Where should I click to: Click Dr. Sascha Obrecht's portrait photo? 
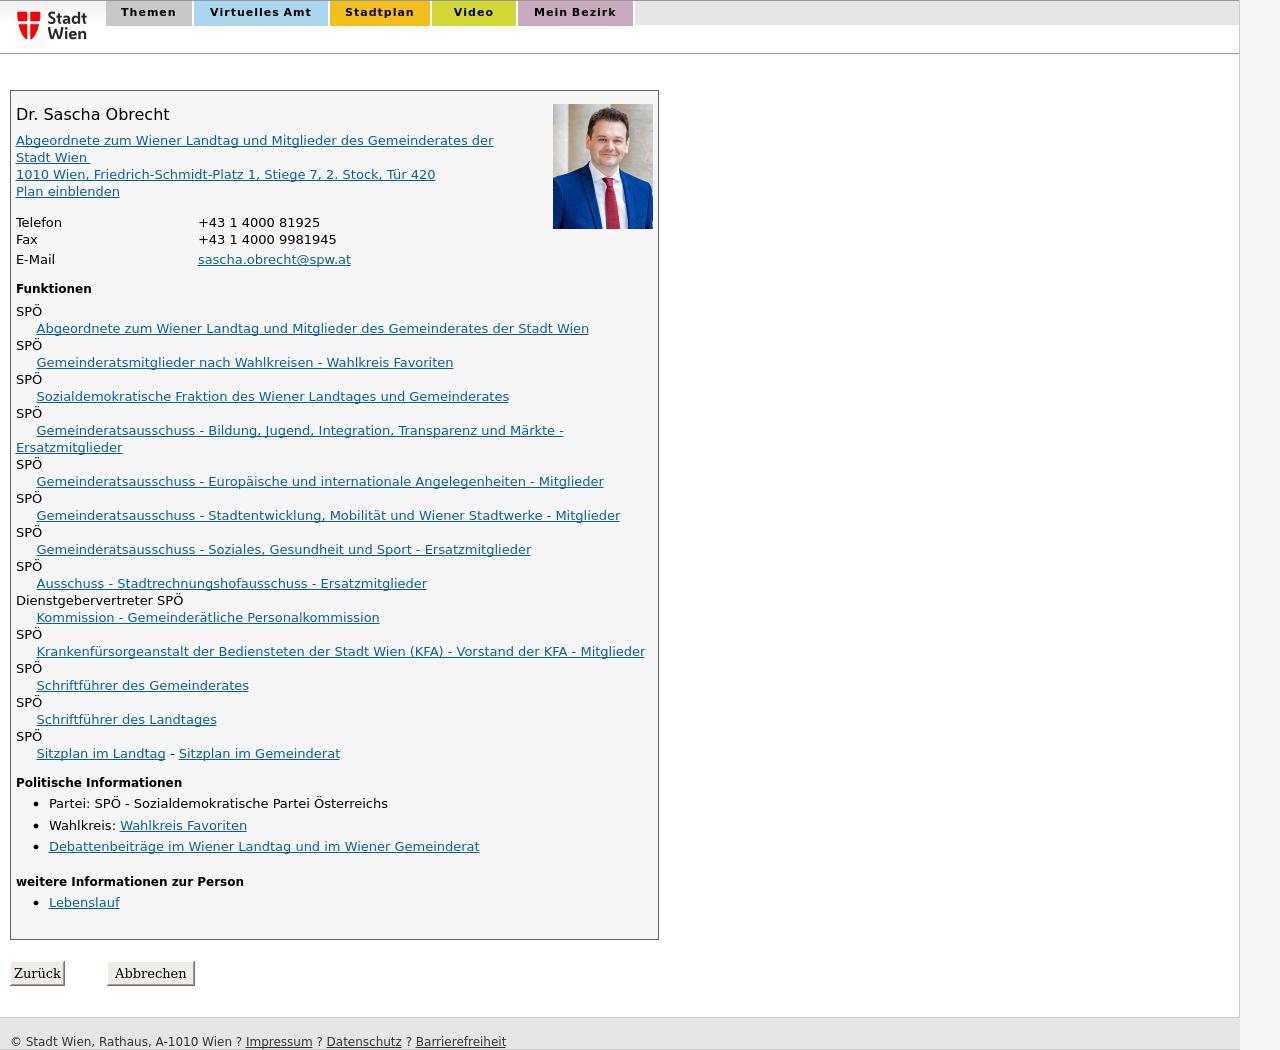(x=602, y=166)
